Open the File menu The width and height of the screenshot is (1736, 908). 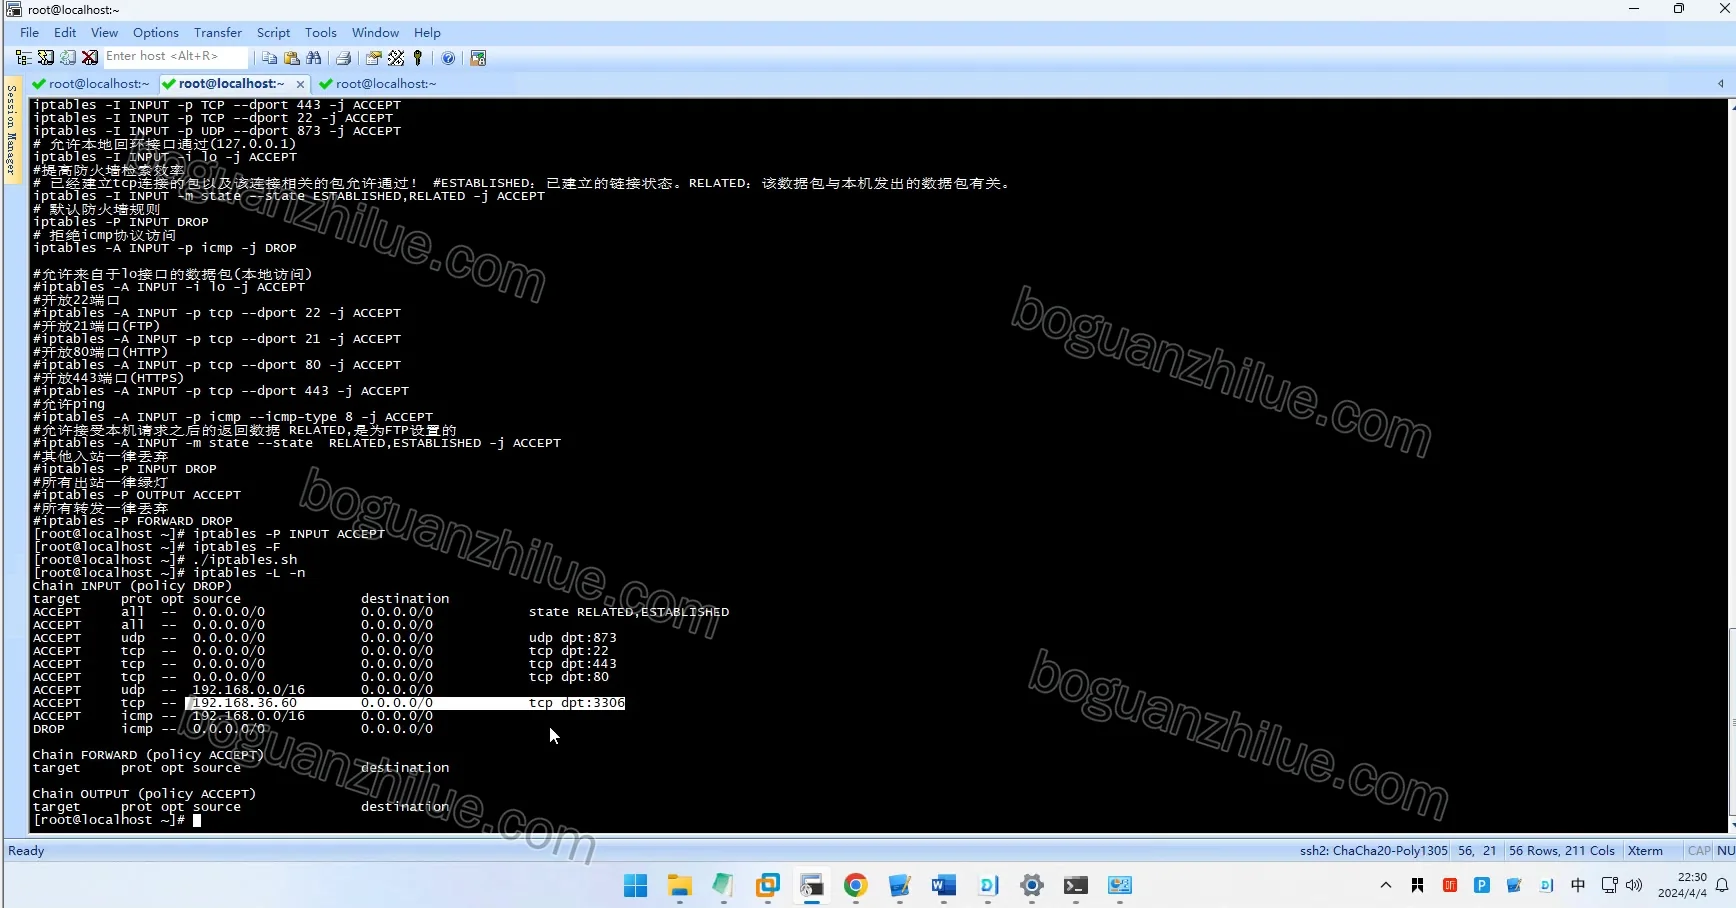coord(29,33)
